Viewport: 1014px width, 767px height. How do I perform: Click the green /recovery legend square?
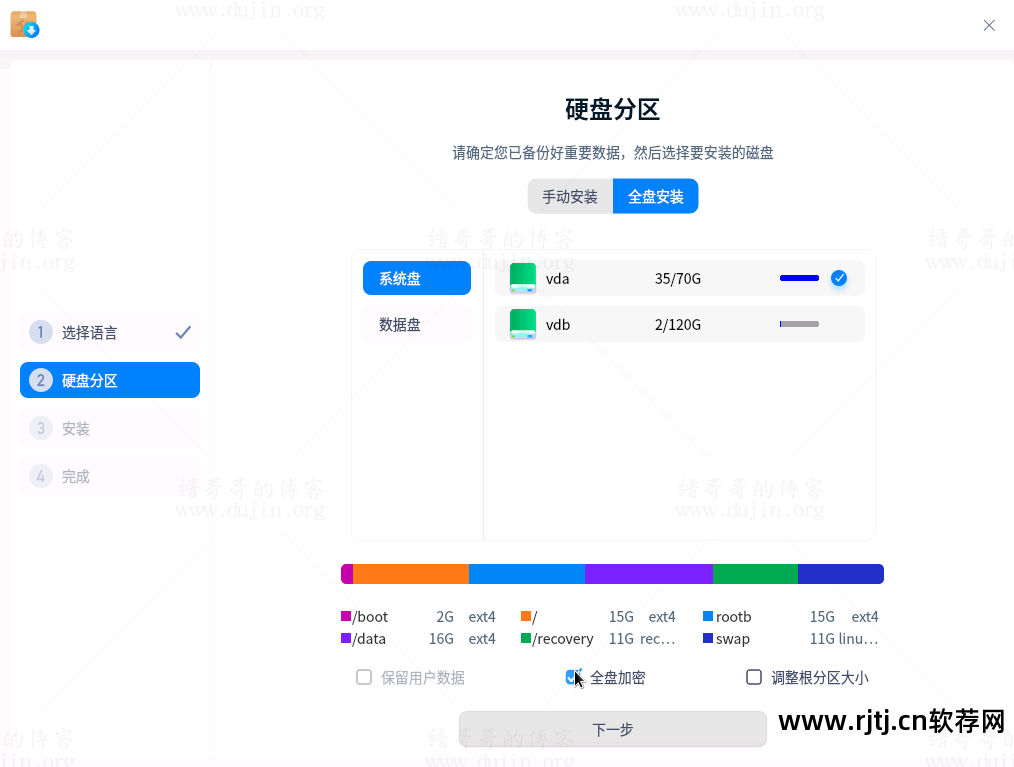click(525, 638)
